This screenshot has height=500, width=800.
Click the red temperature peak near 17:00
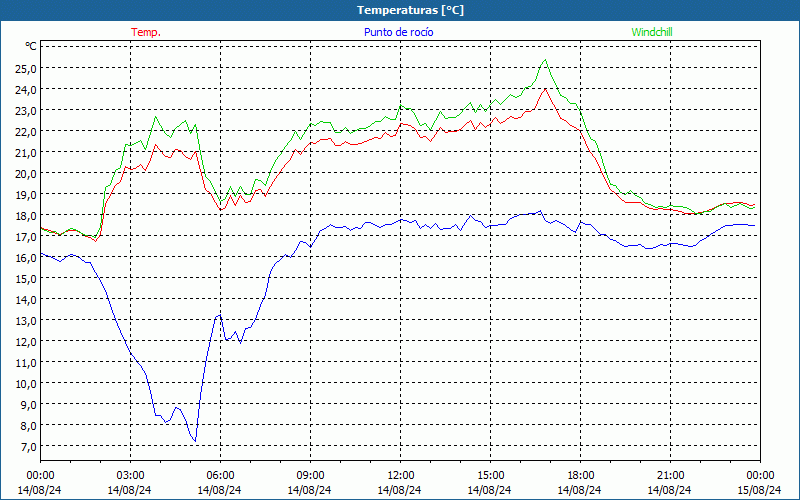click(545, 89)
